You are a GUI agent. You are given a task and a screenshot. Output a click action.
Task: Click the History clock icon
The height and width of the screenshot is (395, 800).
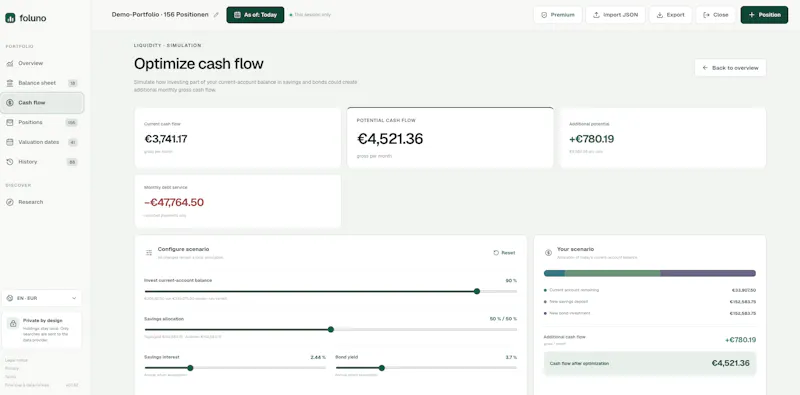pos(10,162)
